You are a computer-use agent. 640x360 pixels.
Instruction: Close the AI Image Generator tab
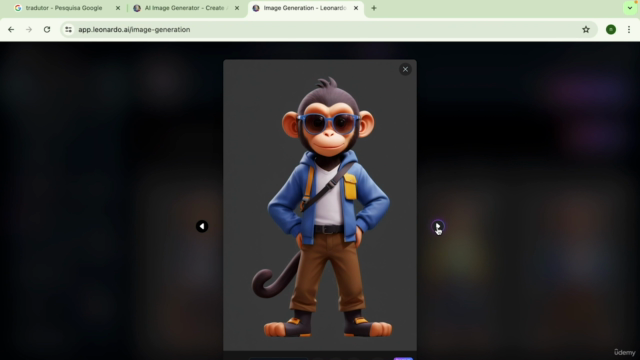pos(237,8)
